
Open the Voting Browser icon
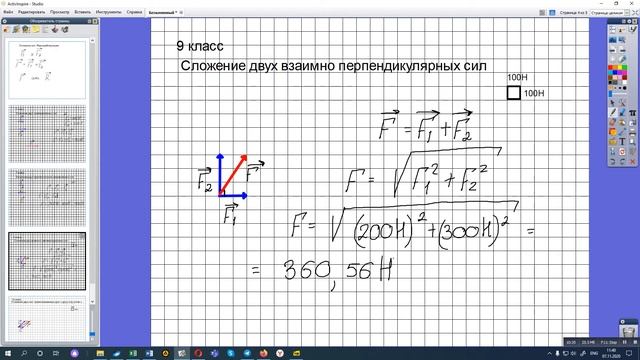(x=65, y=29)
